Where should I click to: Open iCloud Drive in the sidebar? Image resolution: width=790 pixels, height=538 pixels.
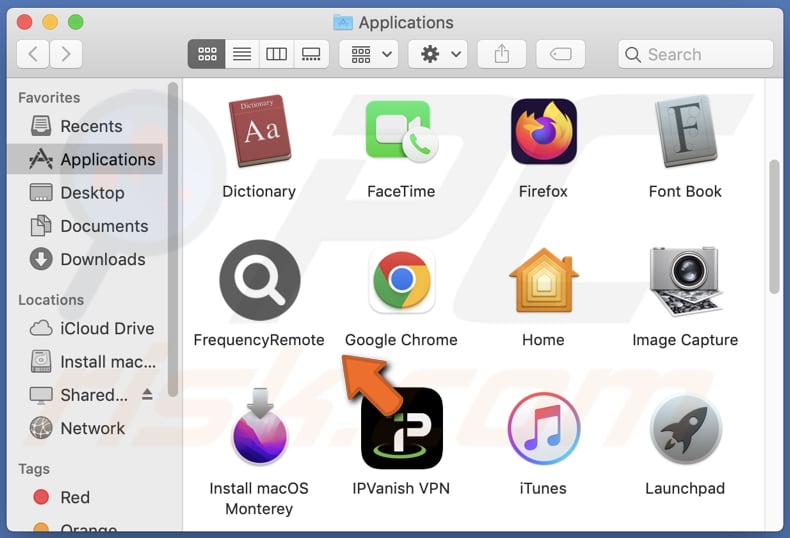(x=85, y=328)
